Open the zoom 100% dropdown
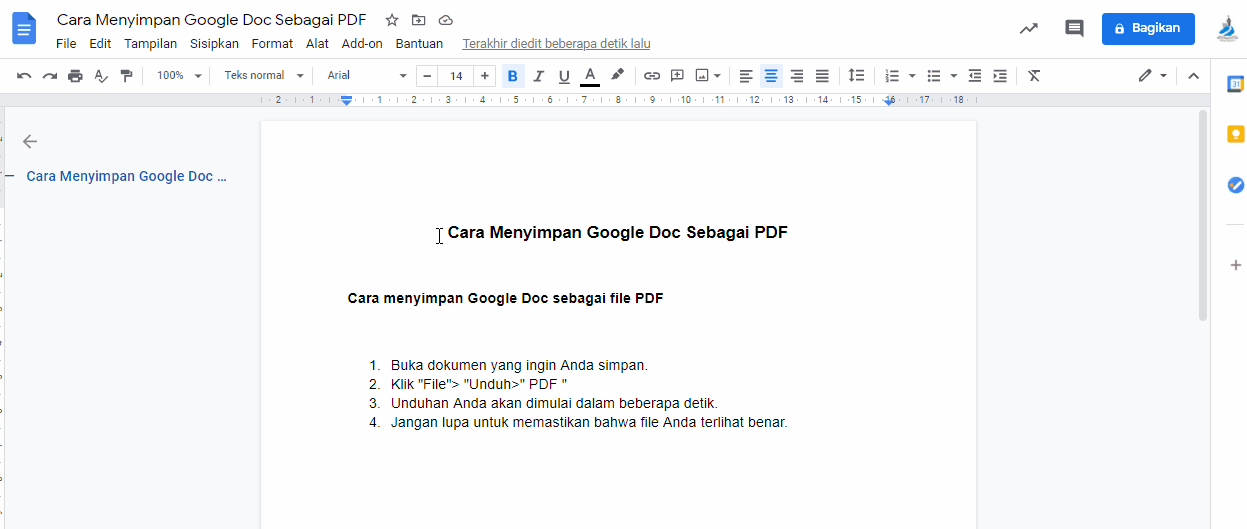The height and width of the screenshot is (529, 1247). [x=179, y=76]
